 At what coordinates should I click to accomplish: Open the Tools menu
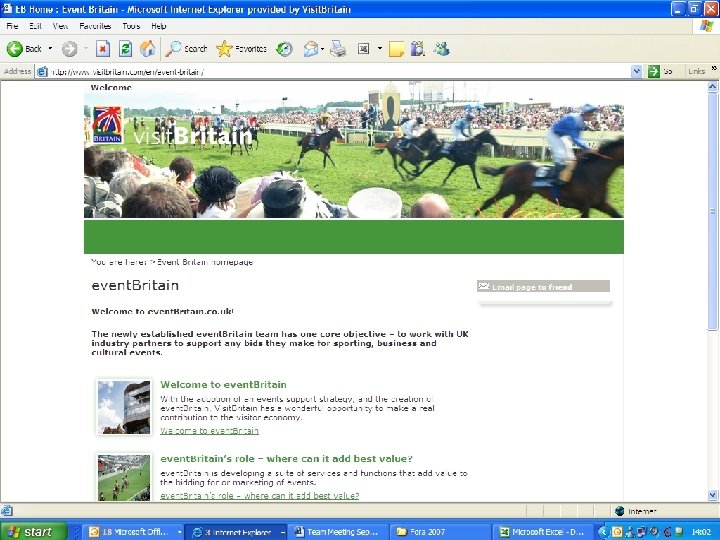point(131,26)
